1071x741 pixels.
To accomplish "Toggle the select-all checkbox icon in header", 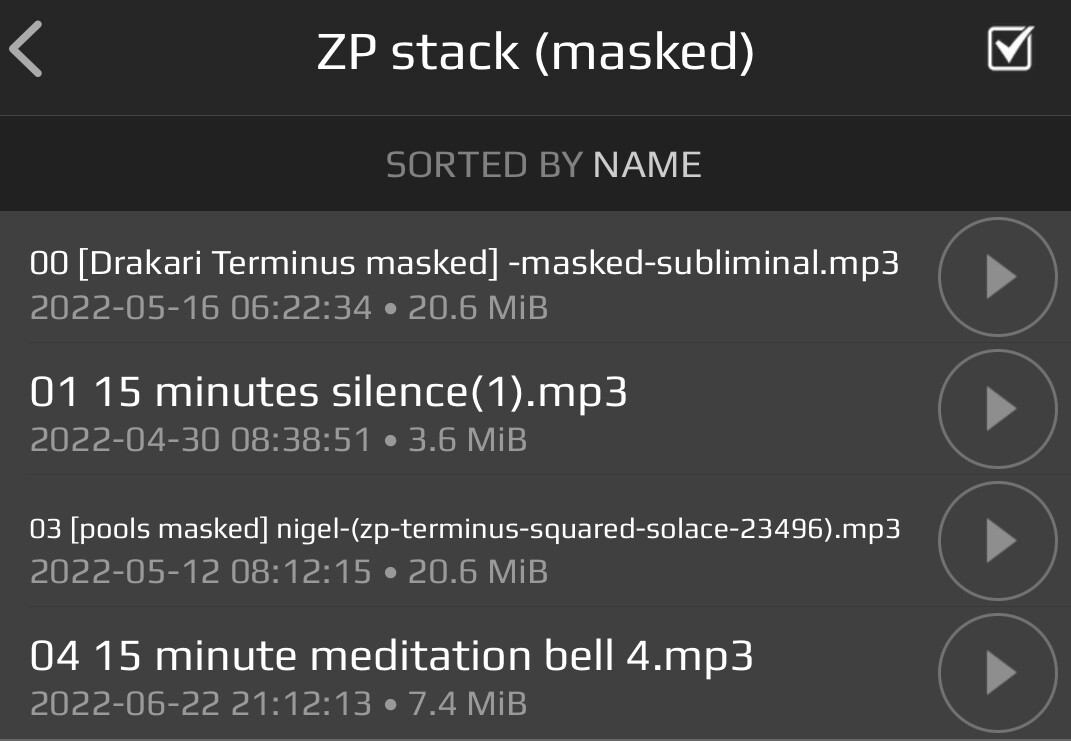I will (1010, 48).
